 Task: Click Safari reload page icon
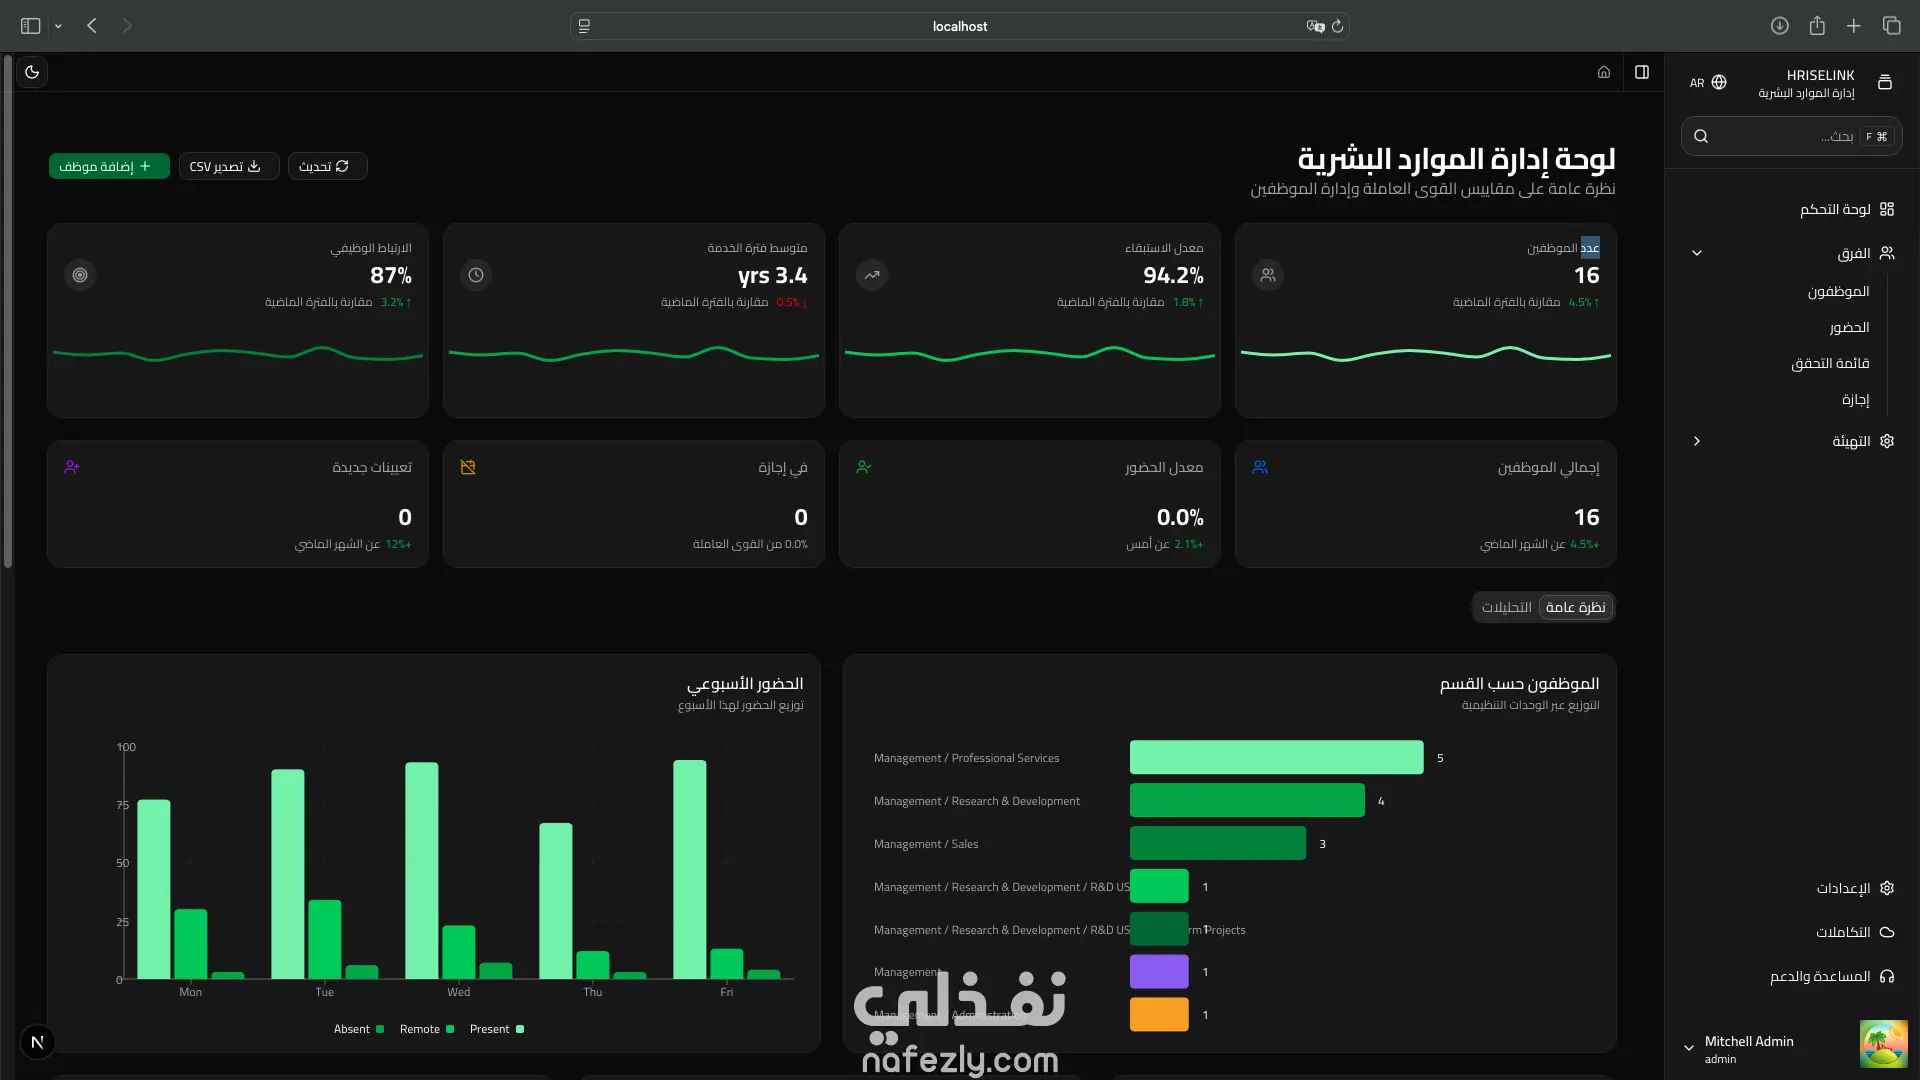tap(1337, 26)
